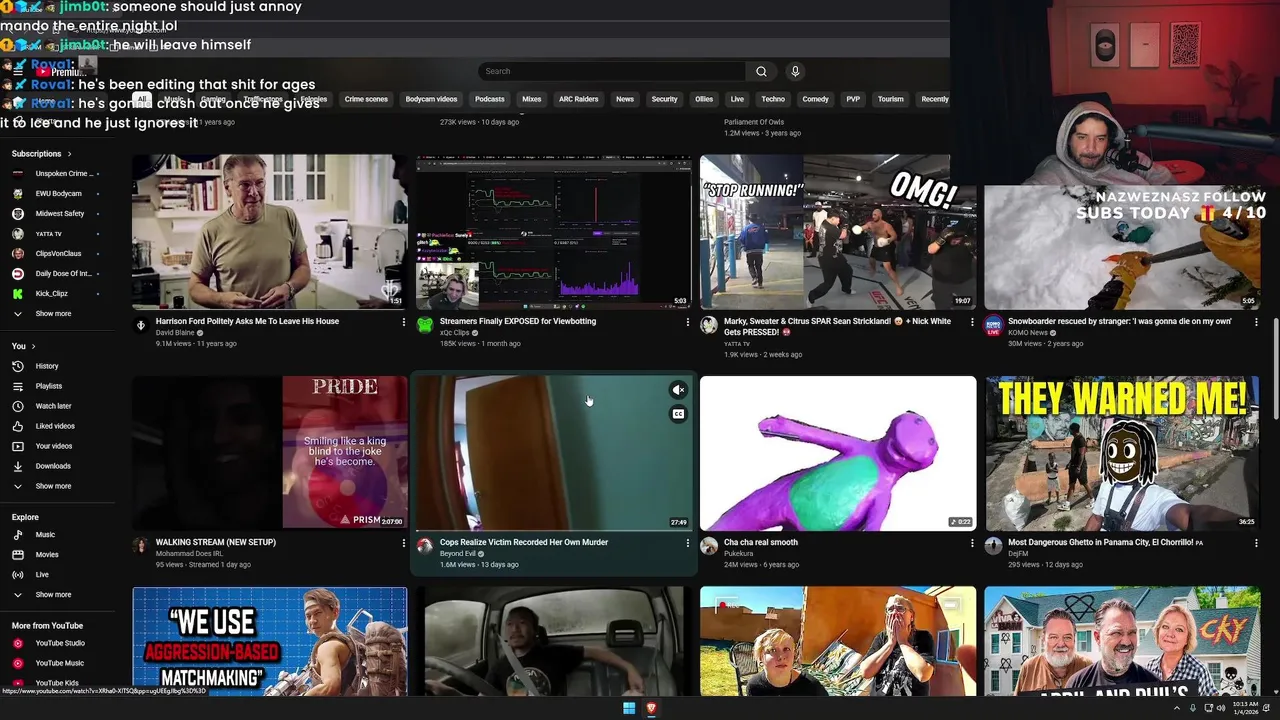
Task: Open Pukekura channel name link
Action: (x=738, y=553)
